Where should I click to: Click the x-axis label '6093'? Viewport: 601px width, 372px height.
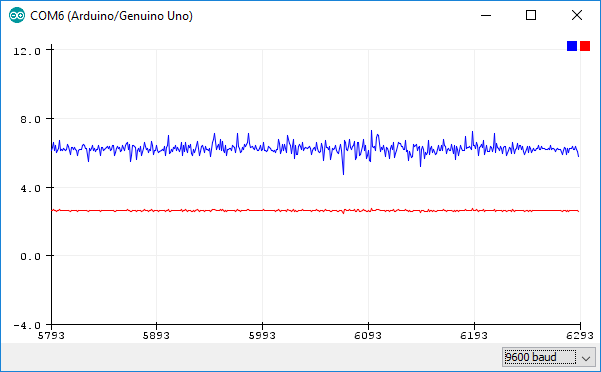368,336
